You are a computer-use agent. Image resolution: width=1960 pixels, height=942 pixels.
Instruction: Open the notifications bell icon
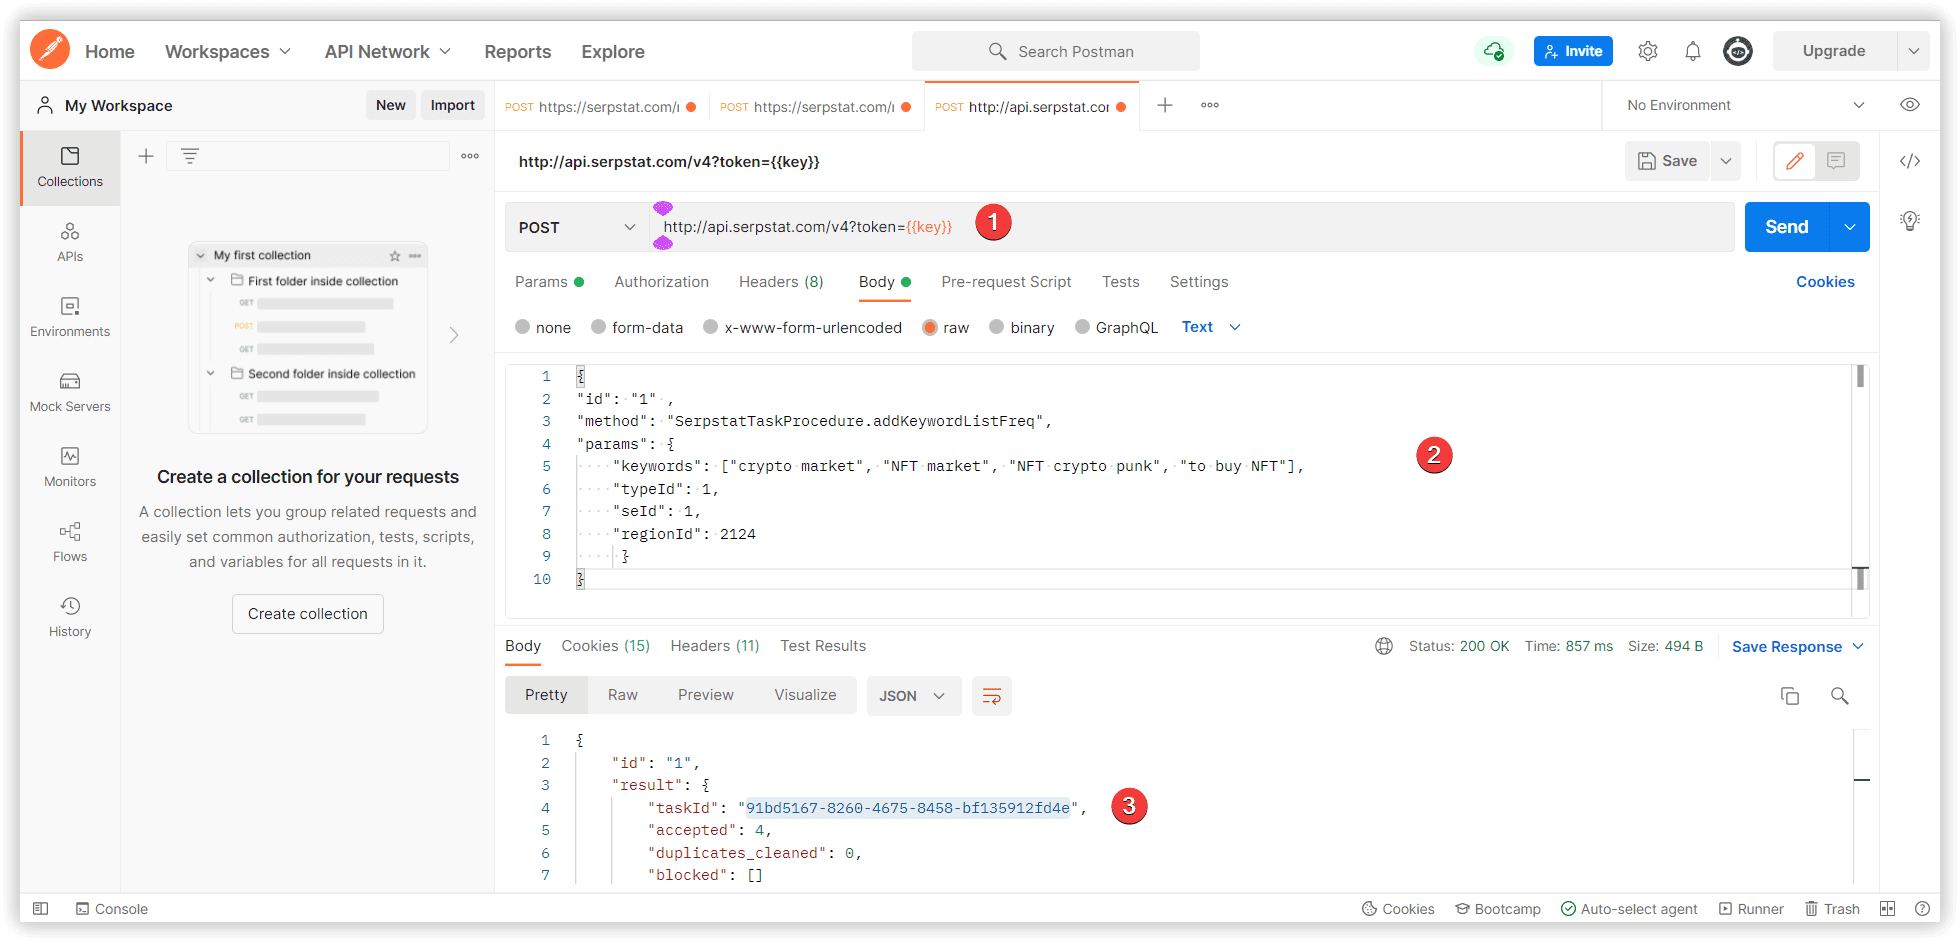(1693, 51)
